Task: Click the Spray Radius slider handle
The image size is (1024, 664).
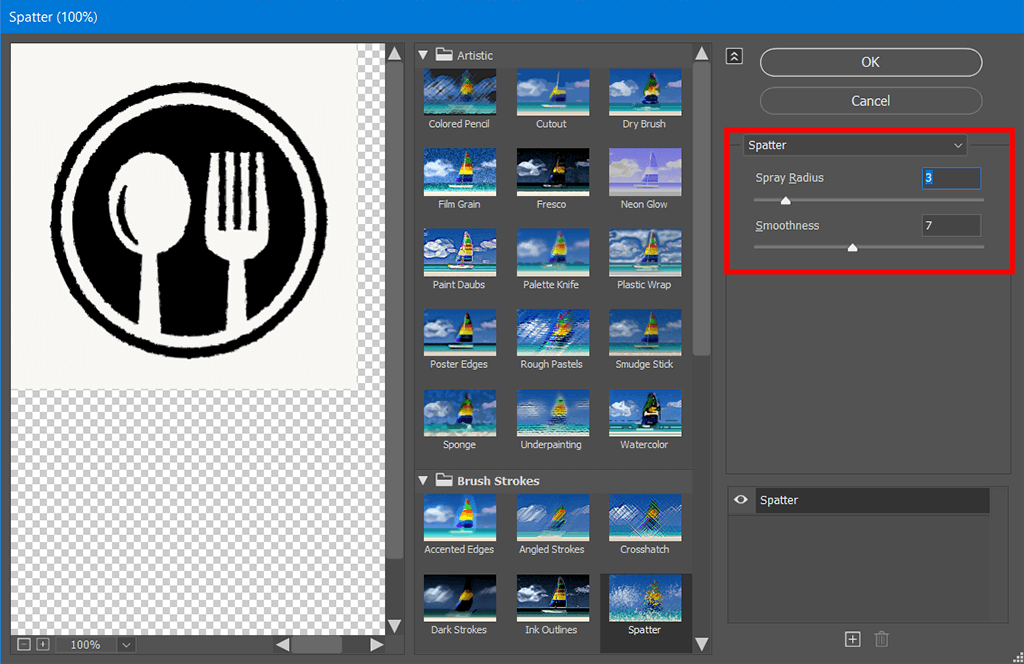Action: point(786,200)
